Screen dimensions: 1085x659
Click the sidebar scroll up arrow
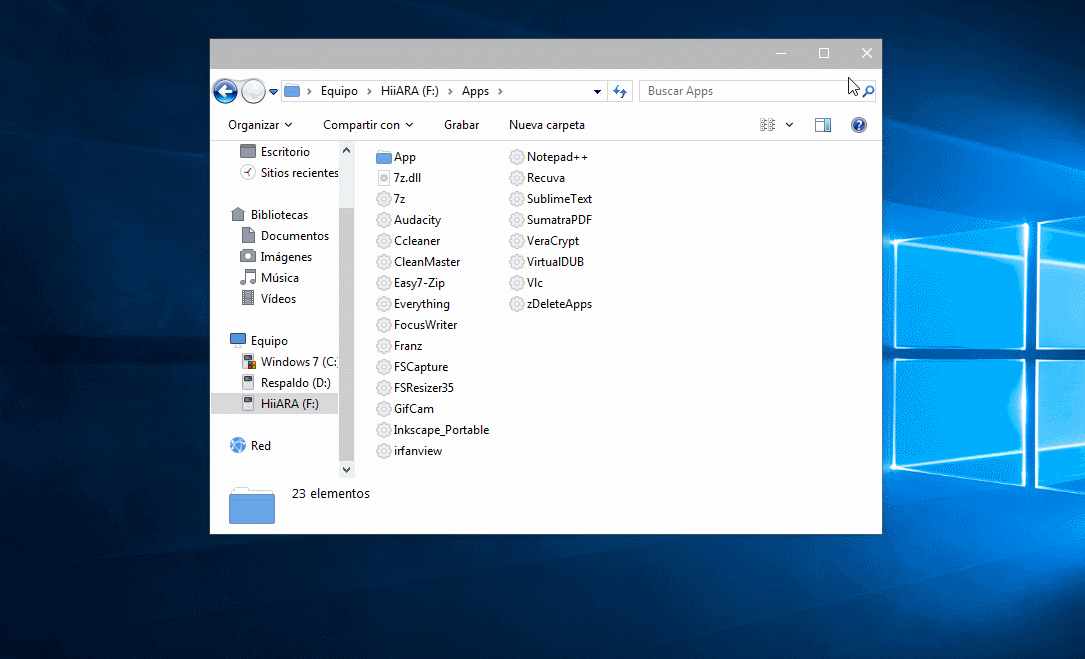347,150
